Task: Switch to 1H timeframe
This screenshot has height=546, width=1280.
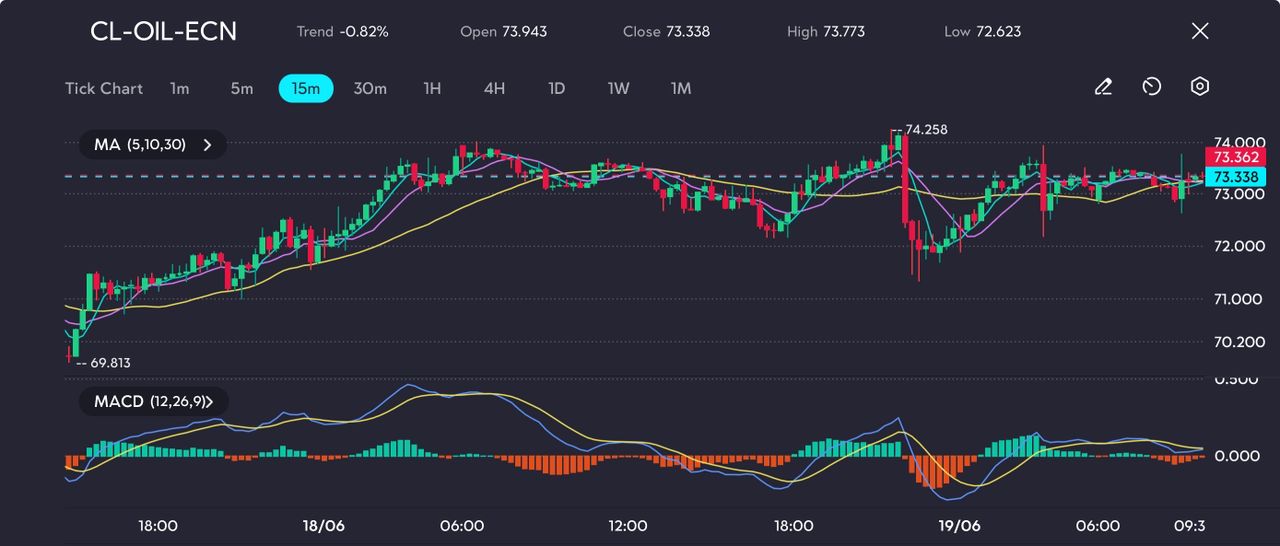Action: click(432, 88)
